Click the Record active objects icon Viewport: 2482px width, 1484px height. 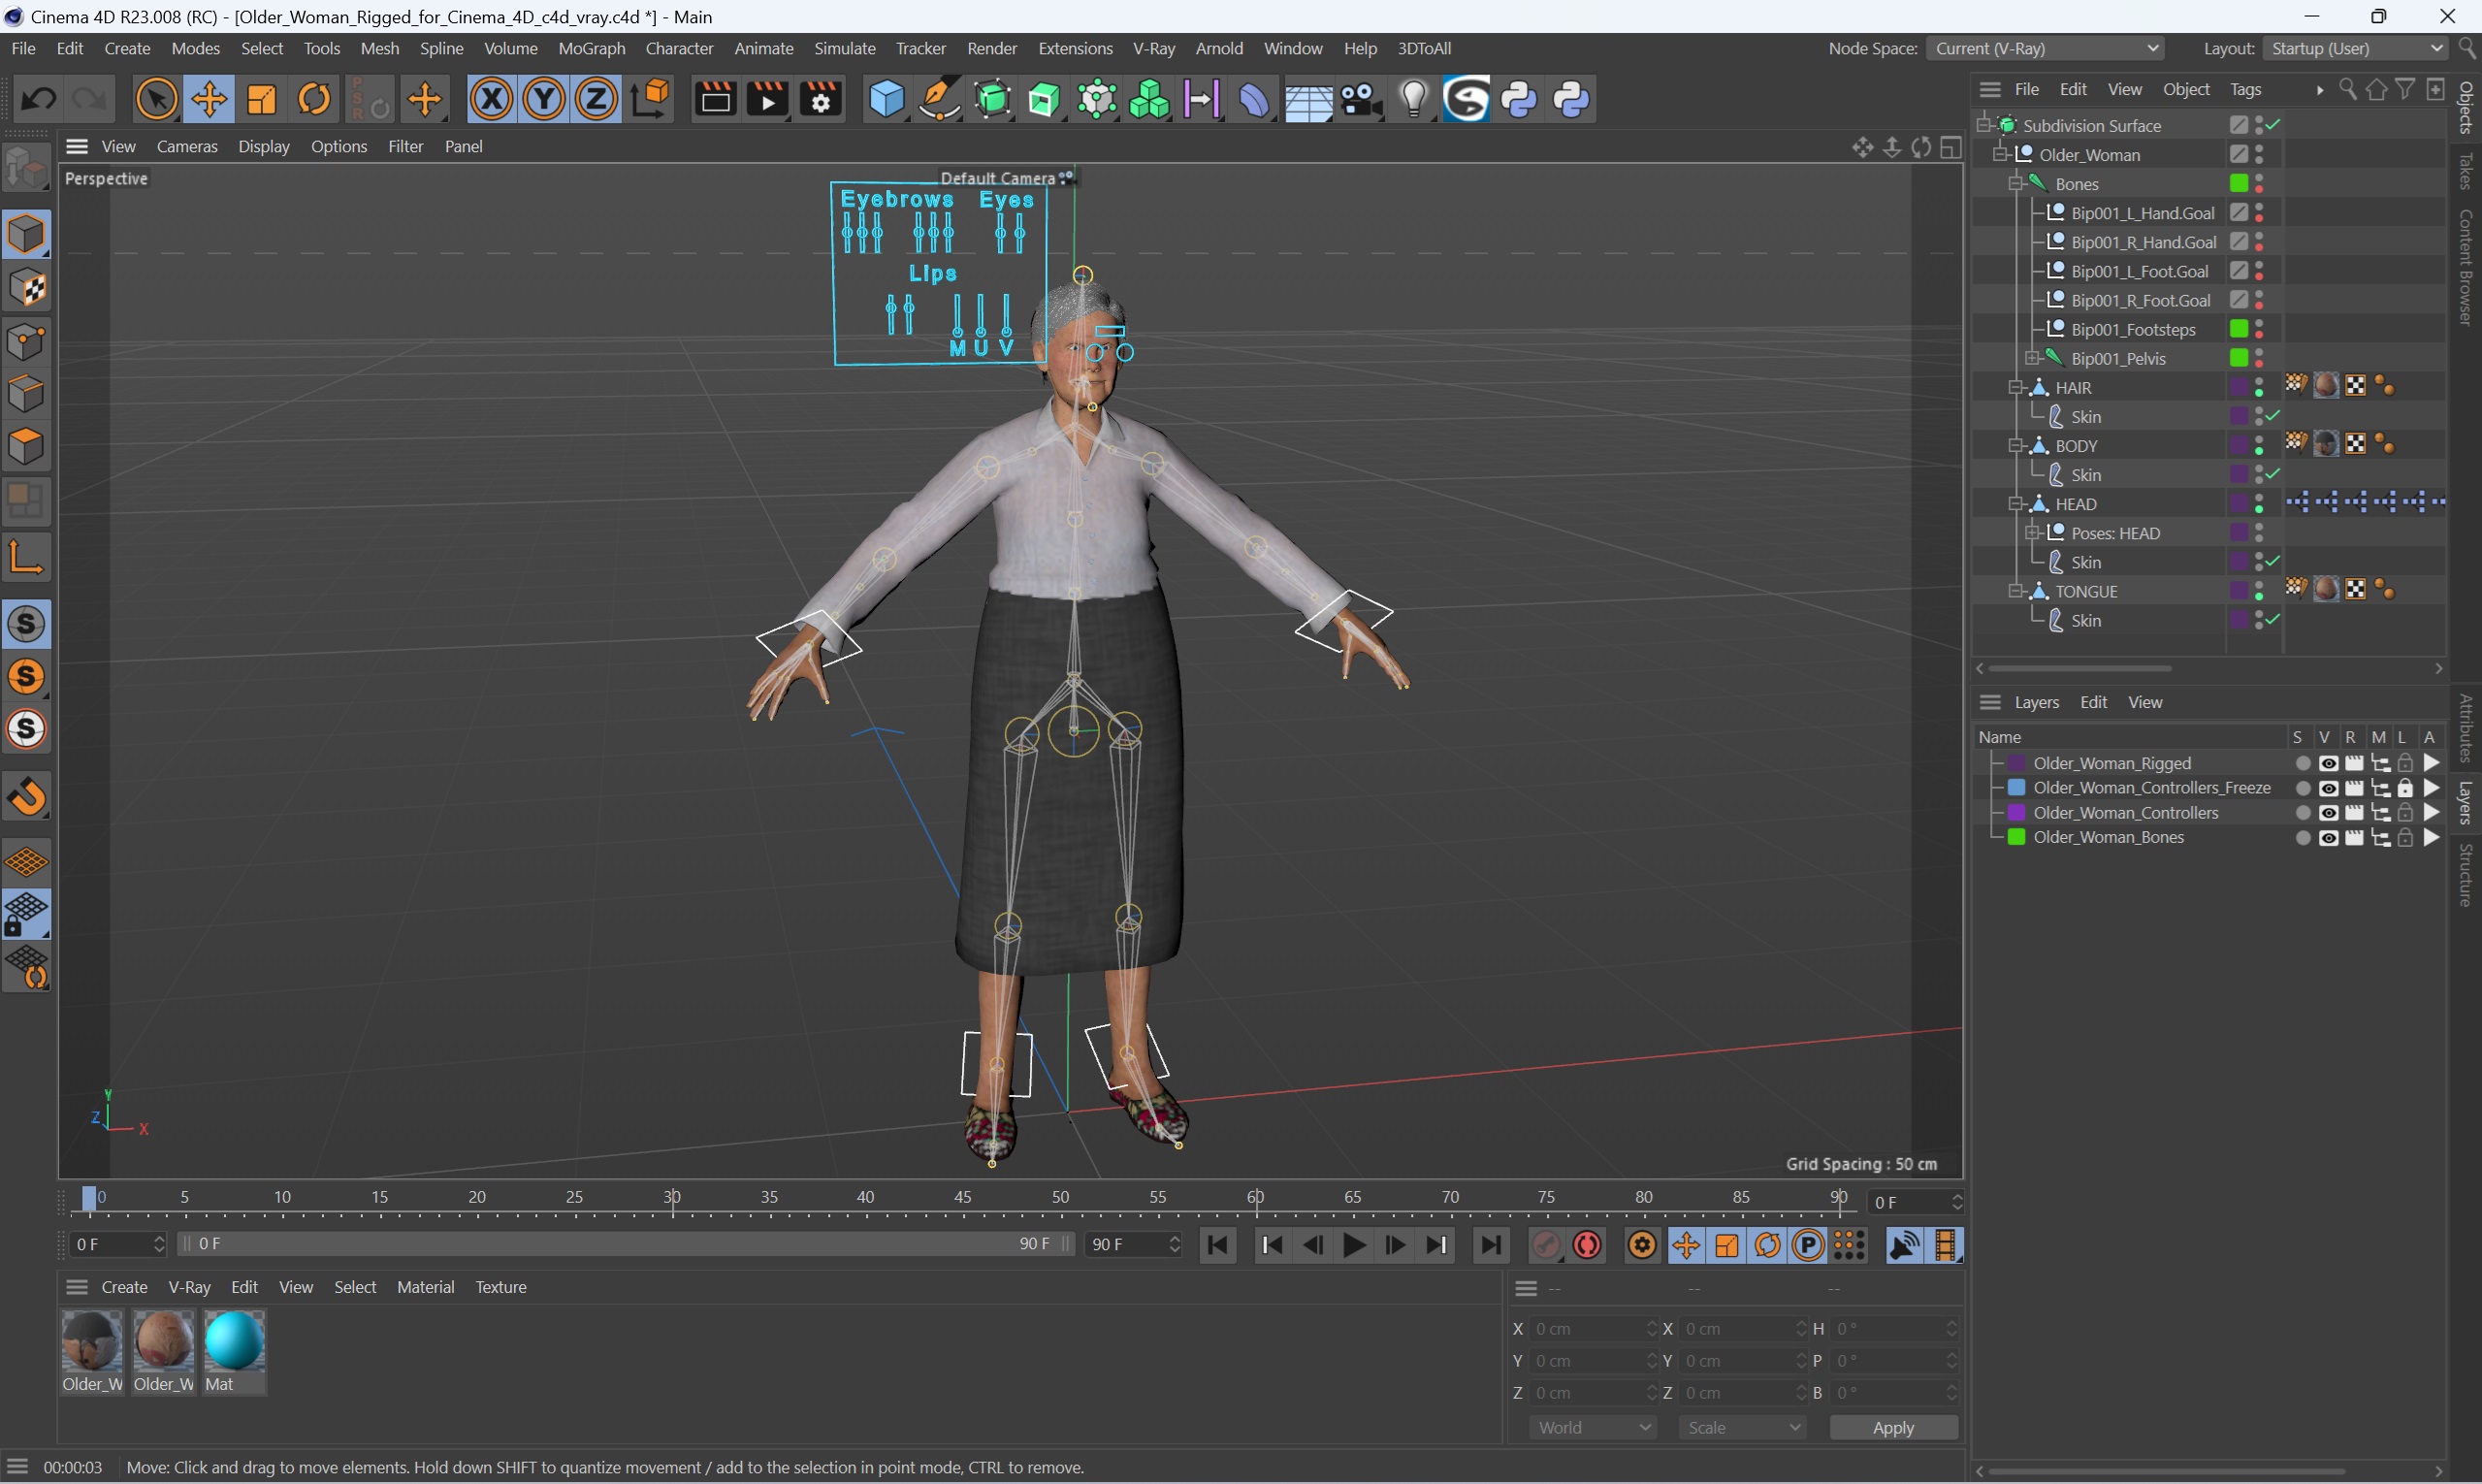click(1588, 1245)
